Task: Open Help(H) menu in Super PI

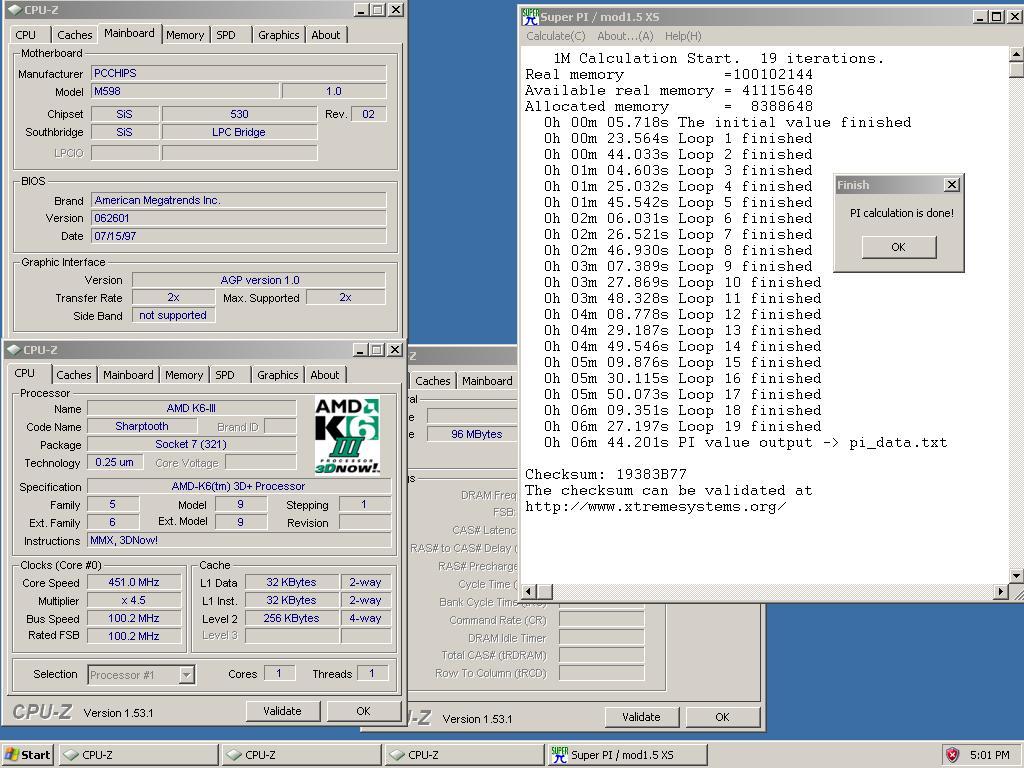Action: (683, 36)
